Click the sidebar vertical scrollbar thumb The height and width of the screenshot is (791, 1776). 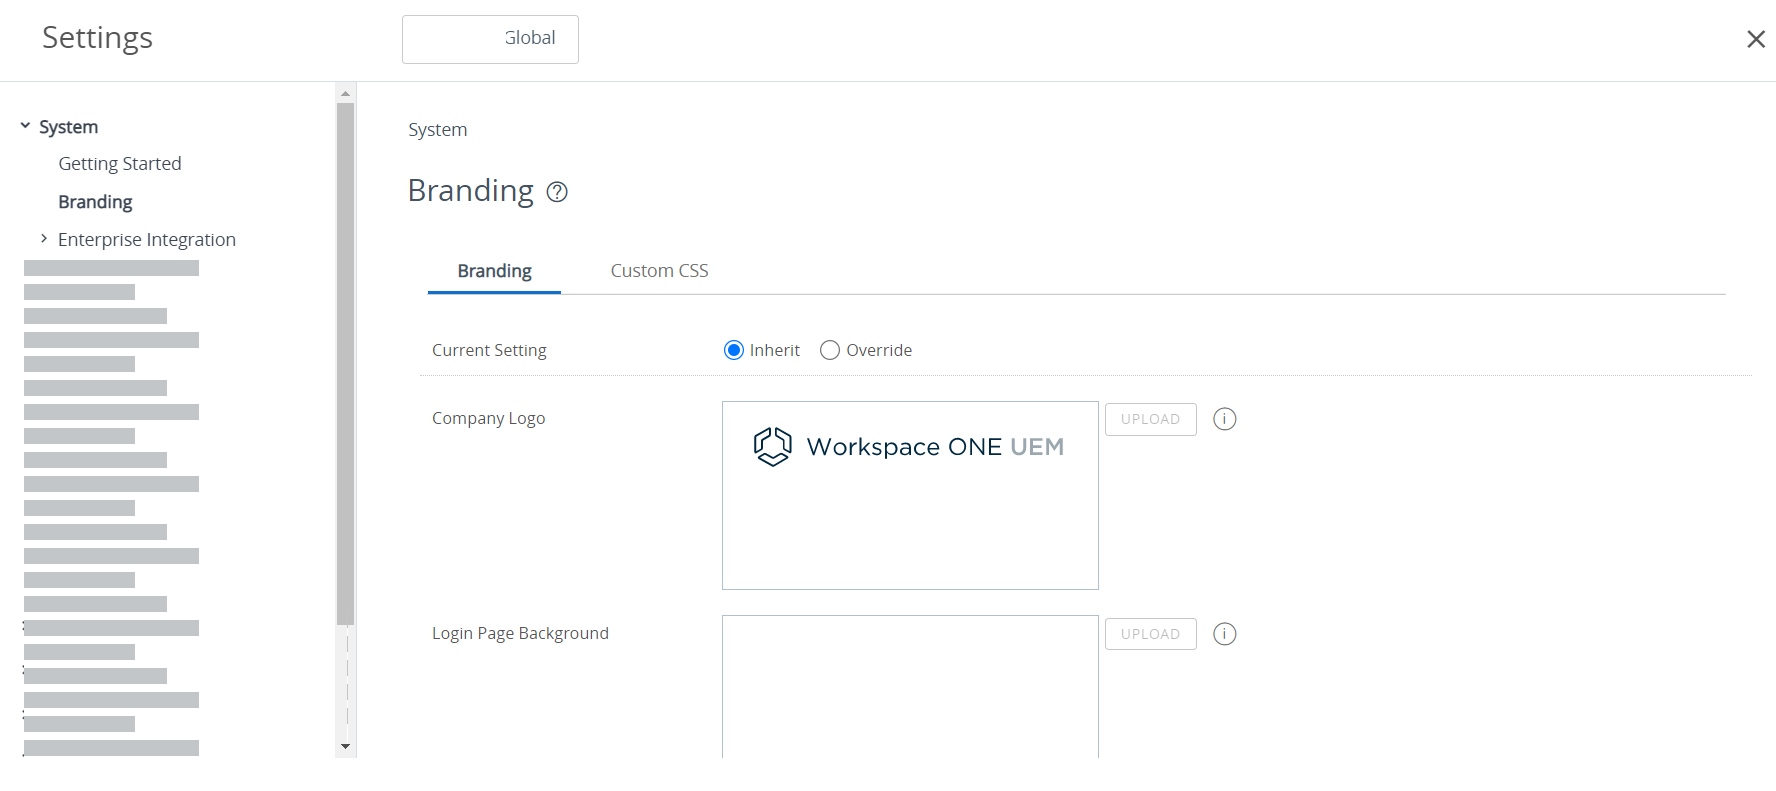click(x=346, y=364)
